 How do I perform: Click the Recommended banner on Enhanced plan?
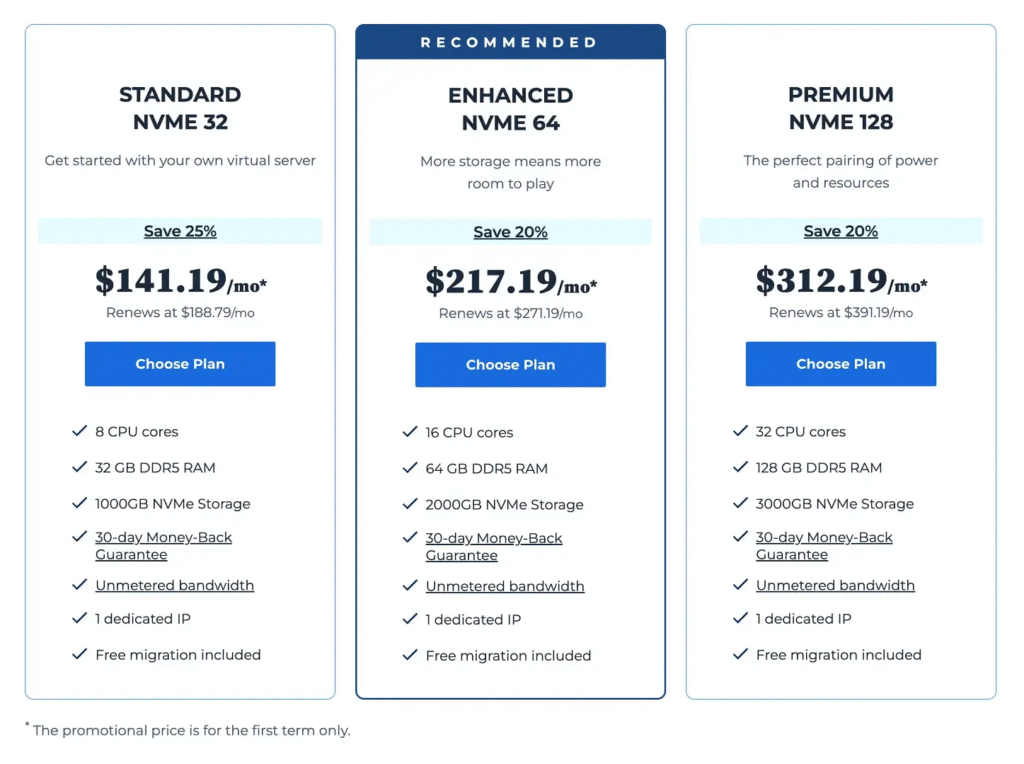510,43
